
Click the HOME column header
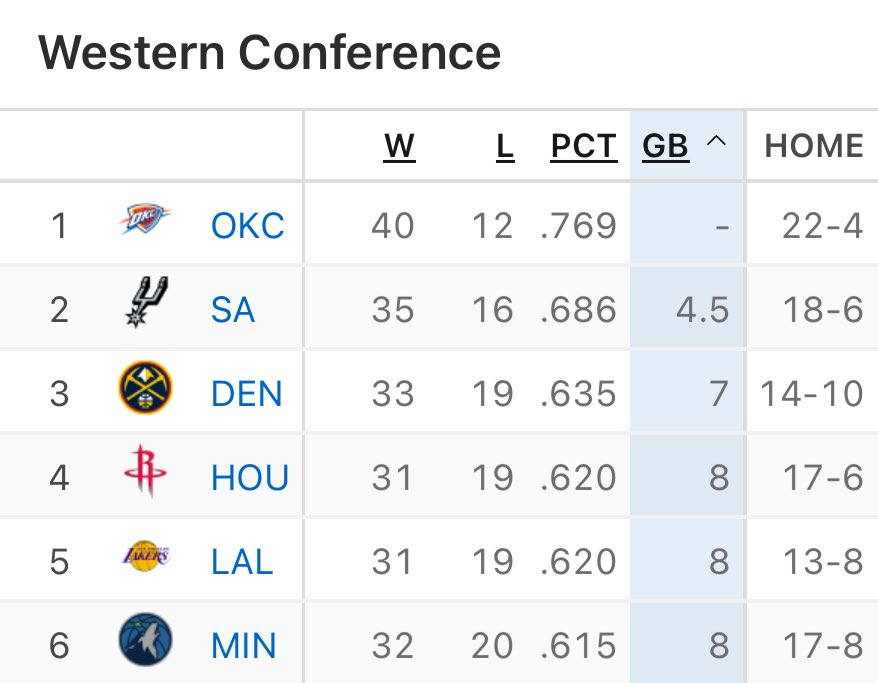(813, 146)
